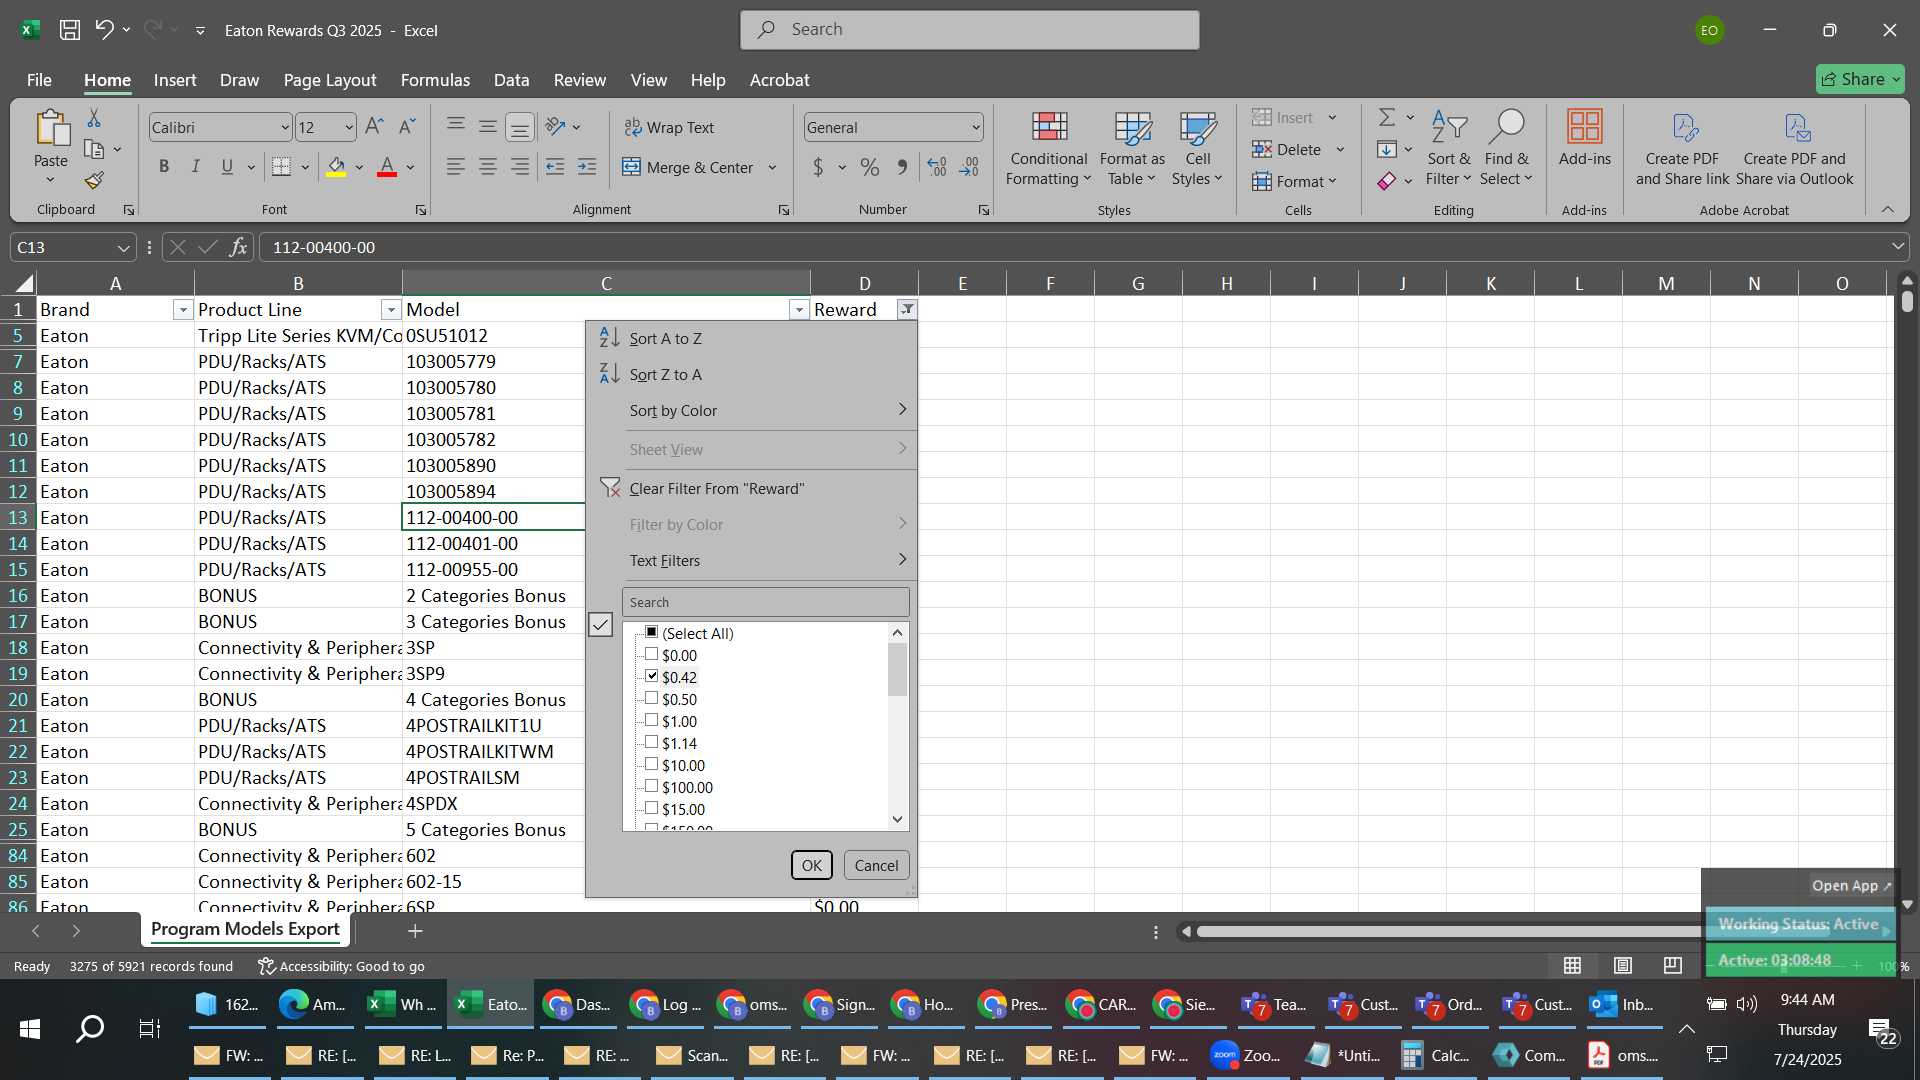This screenshot has width=1920, height=1080.
Task: Check the $100.00 filter checkbox
Action: (651, 786)
